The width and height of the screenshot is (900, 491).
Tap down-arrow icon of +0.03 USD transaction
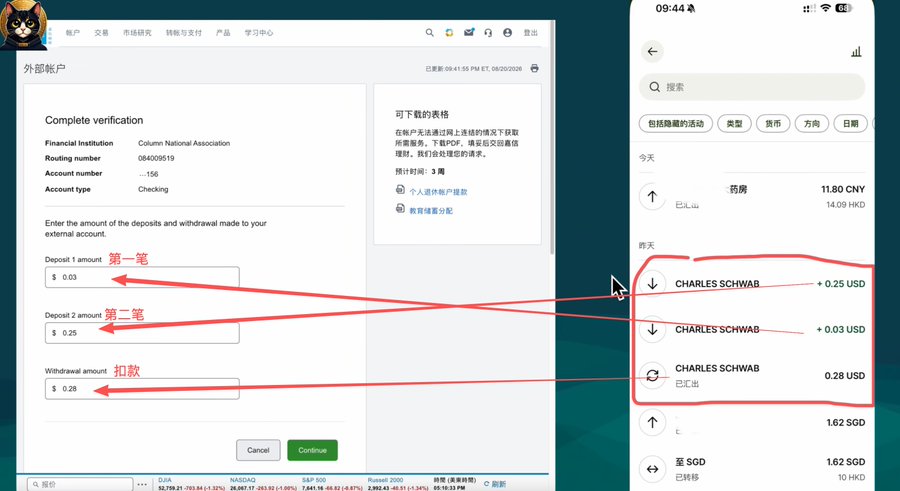(653, 330)
